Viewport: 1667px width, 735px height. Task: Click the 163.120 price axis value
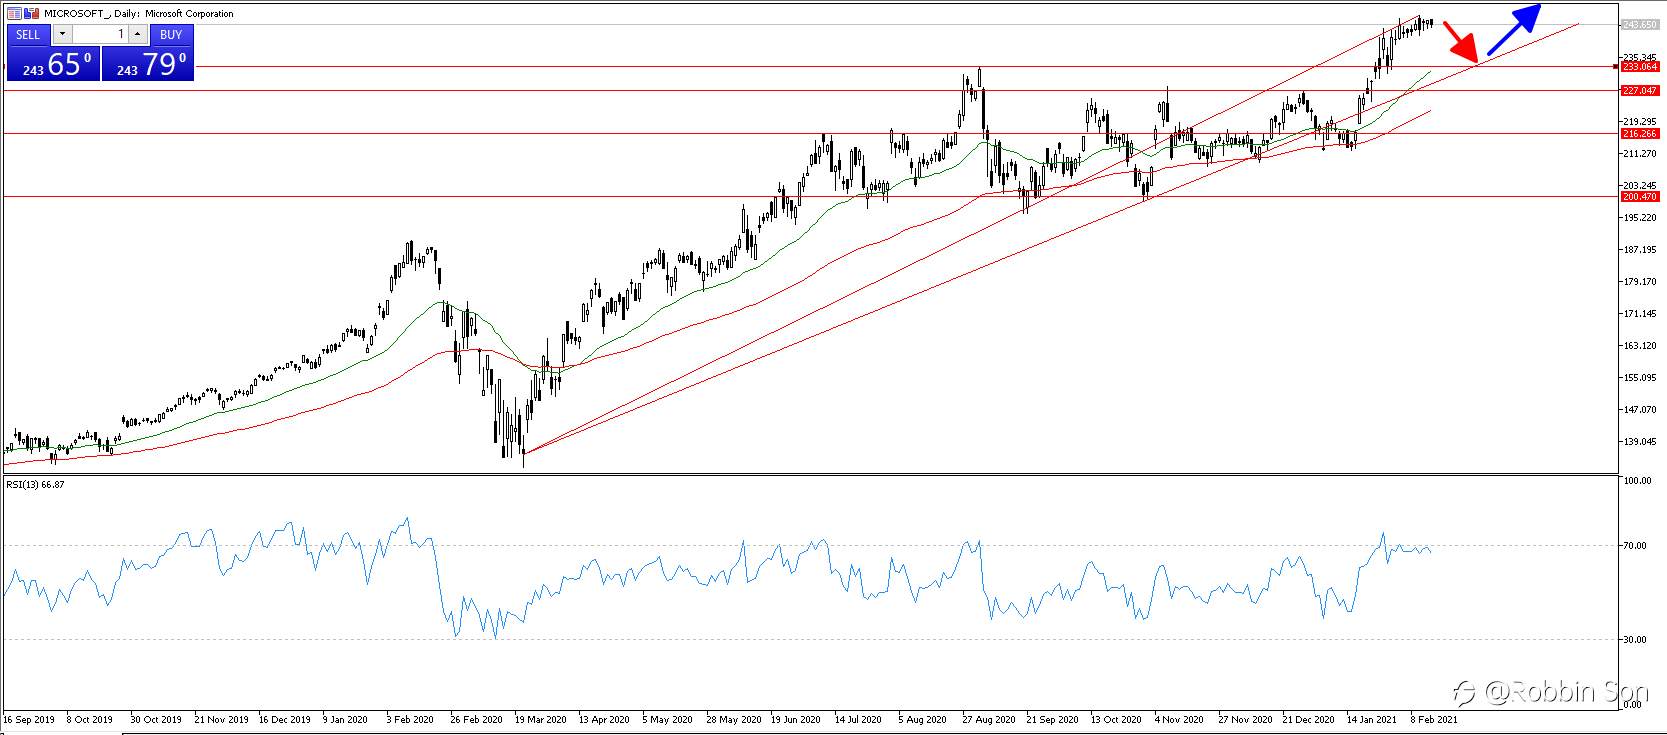1640,346
